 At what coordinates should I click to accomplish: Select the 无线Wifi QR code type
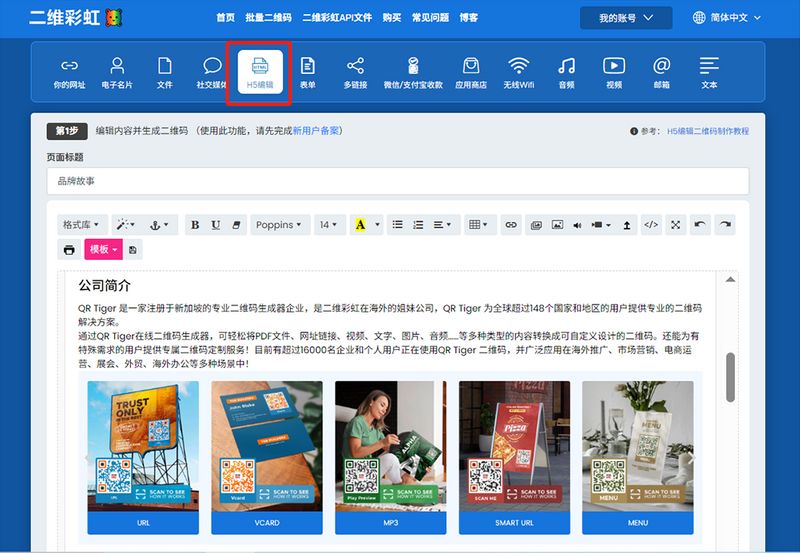(518, 72)
